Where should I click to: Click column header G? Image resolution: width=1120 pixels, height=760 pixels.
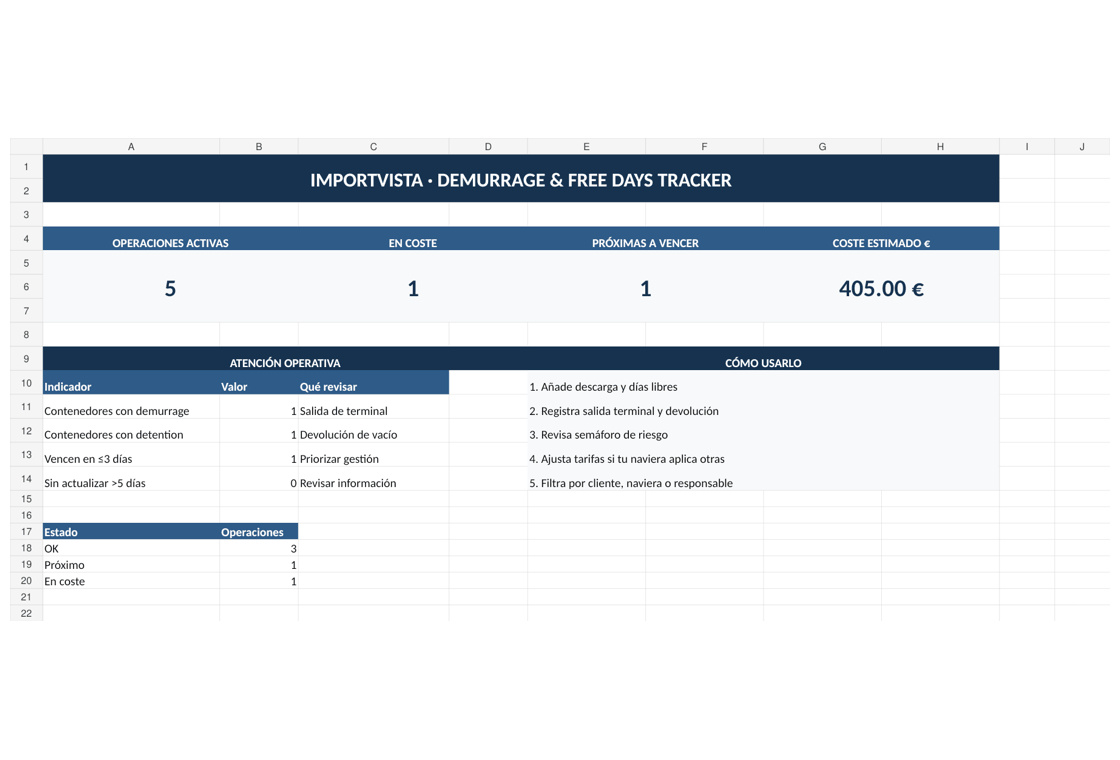(822, 146)
